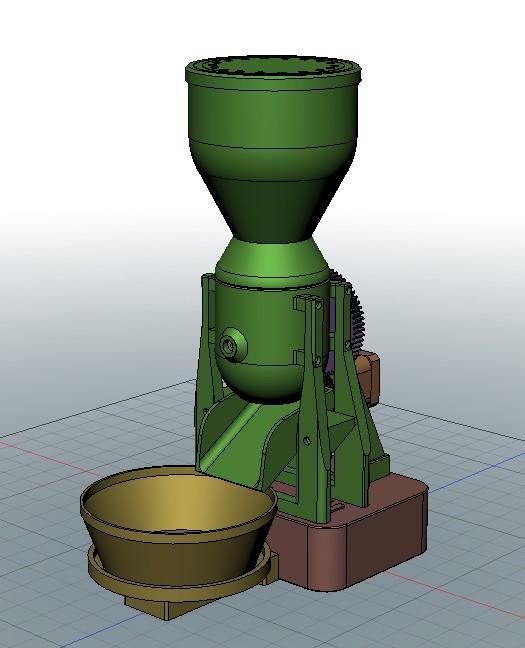Click the toothed ring inside hopper rim
The height and width of the screenshot is (648, 525).
pos(273,66)
